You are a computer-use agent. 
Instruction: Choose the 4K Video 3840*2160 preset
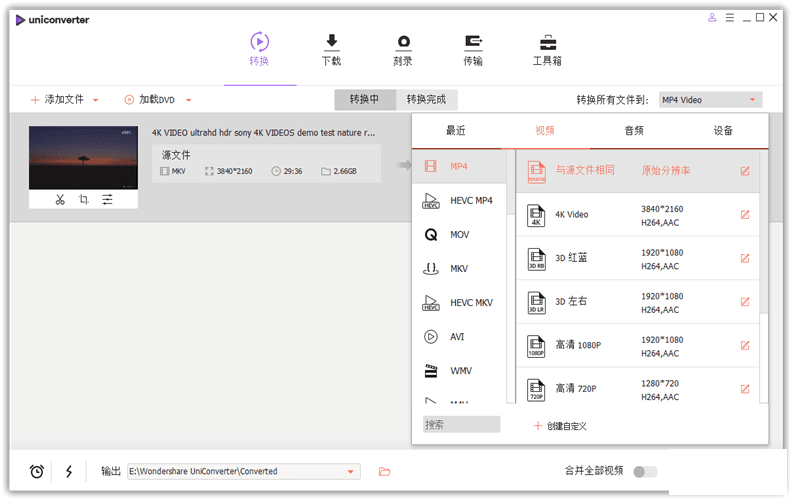[x=637, y=215]
